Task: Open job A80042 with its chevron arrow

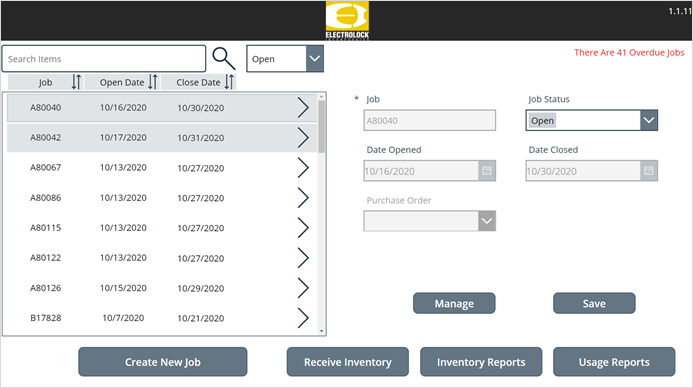Action: 303,138
